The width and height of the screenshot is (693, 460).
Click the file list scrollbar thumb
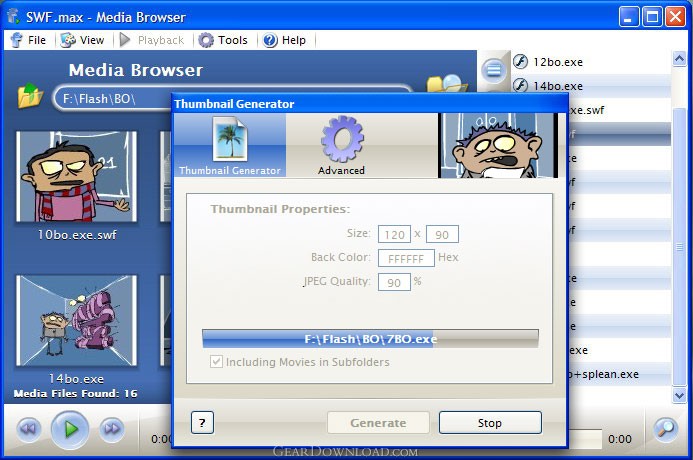679,247
